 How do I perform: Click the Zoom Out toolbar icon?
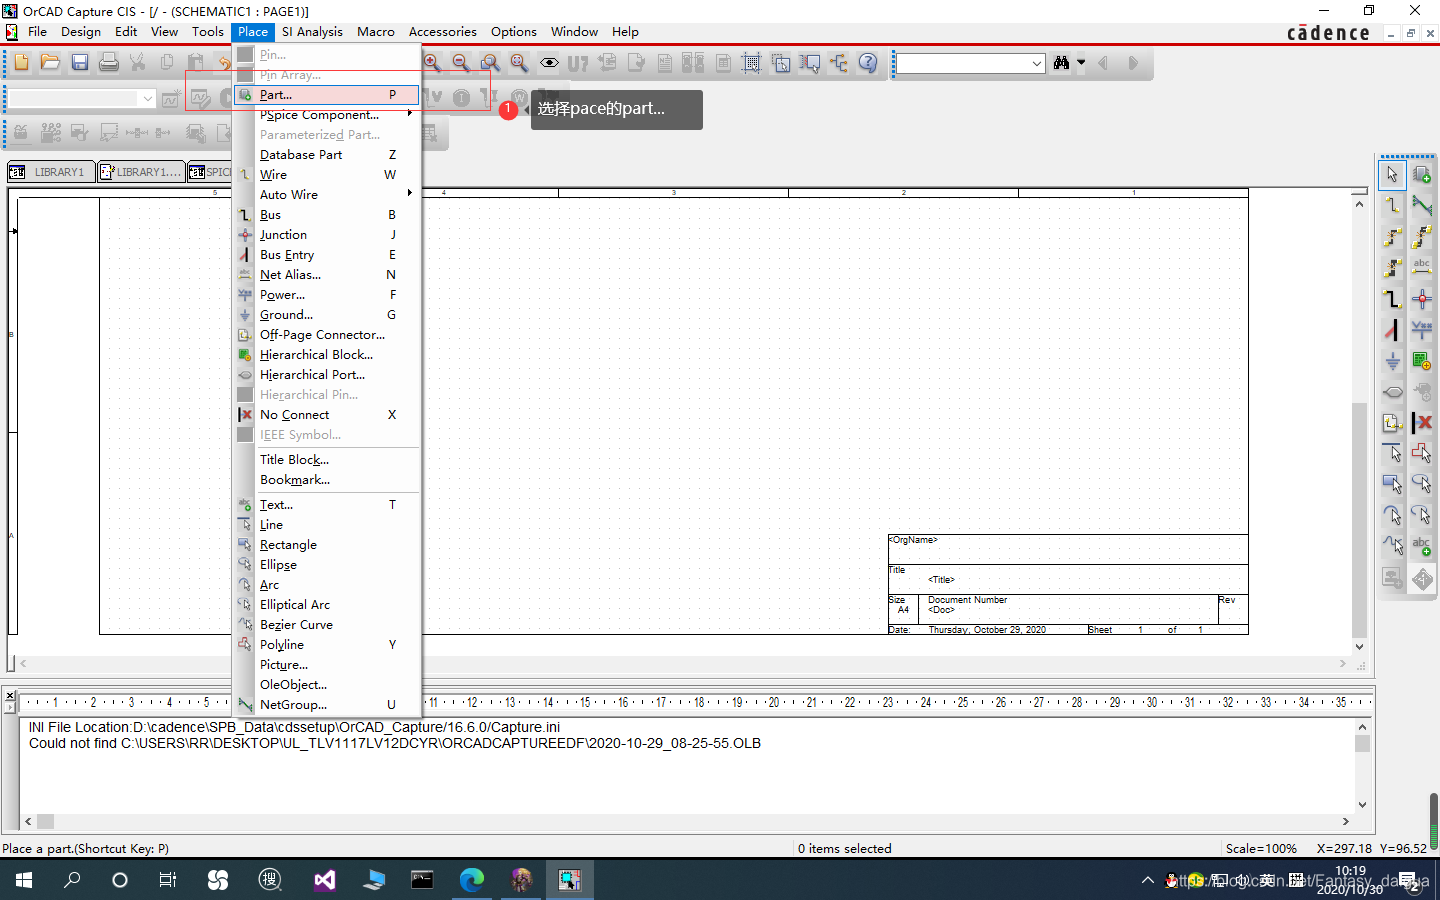coord(461,63)
